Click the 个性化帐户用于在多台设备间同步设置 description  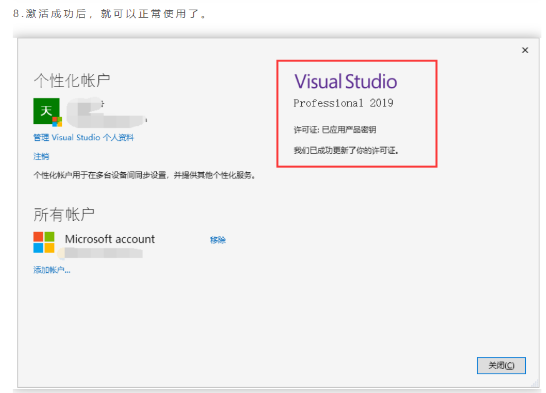click(145, 175)
